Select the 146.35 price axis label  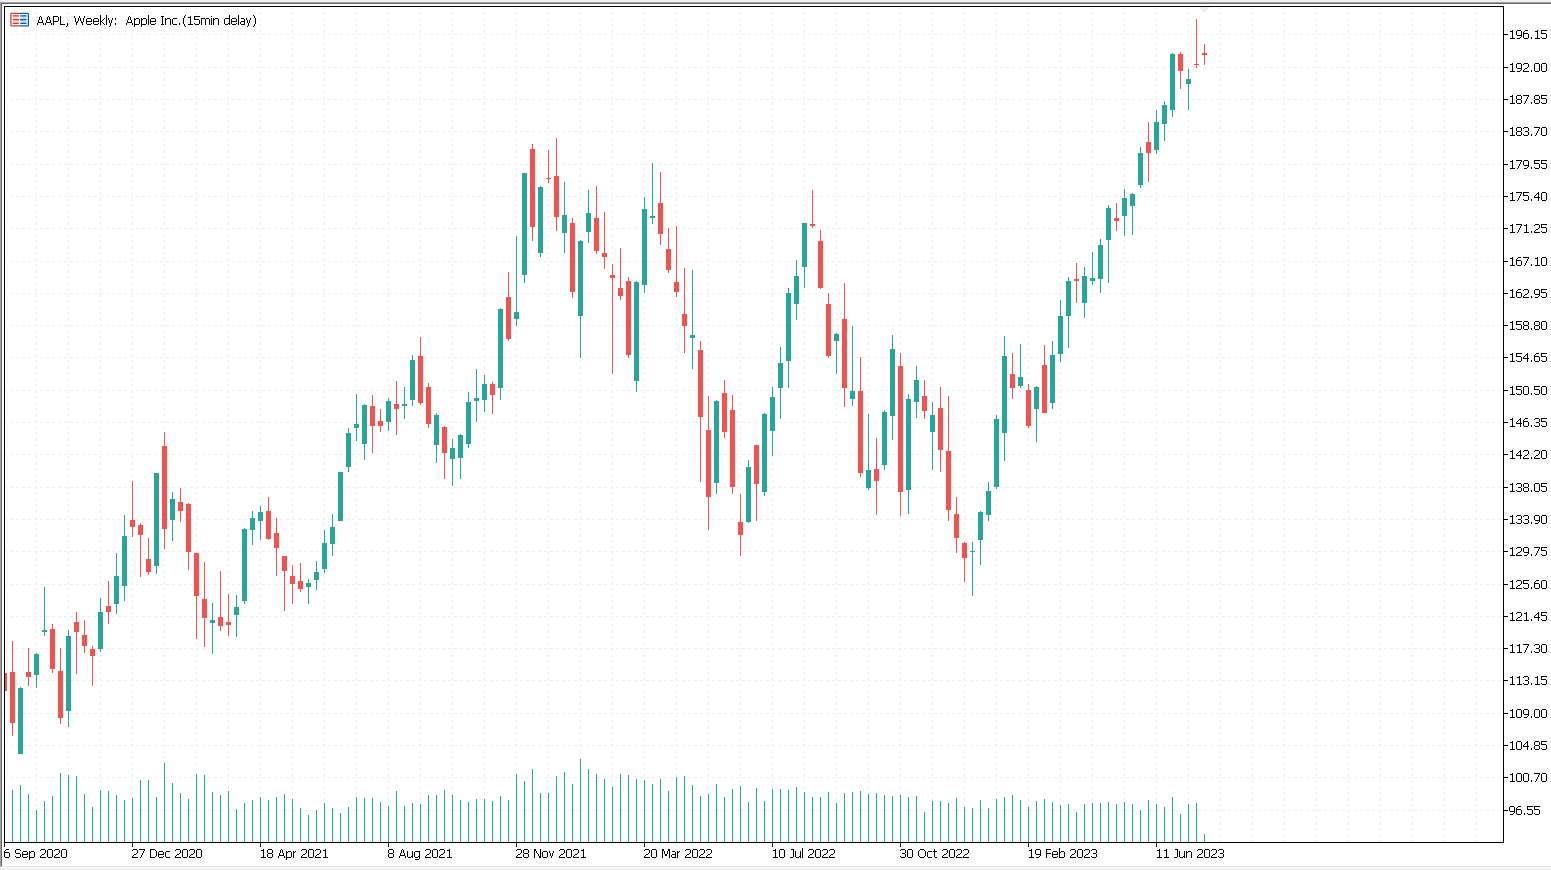[1528, 423]
